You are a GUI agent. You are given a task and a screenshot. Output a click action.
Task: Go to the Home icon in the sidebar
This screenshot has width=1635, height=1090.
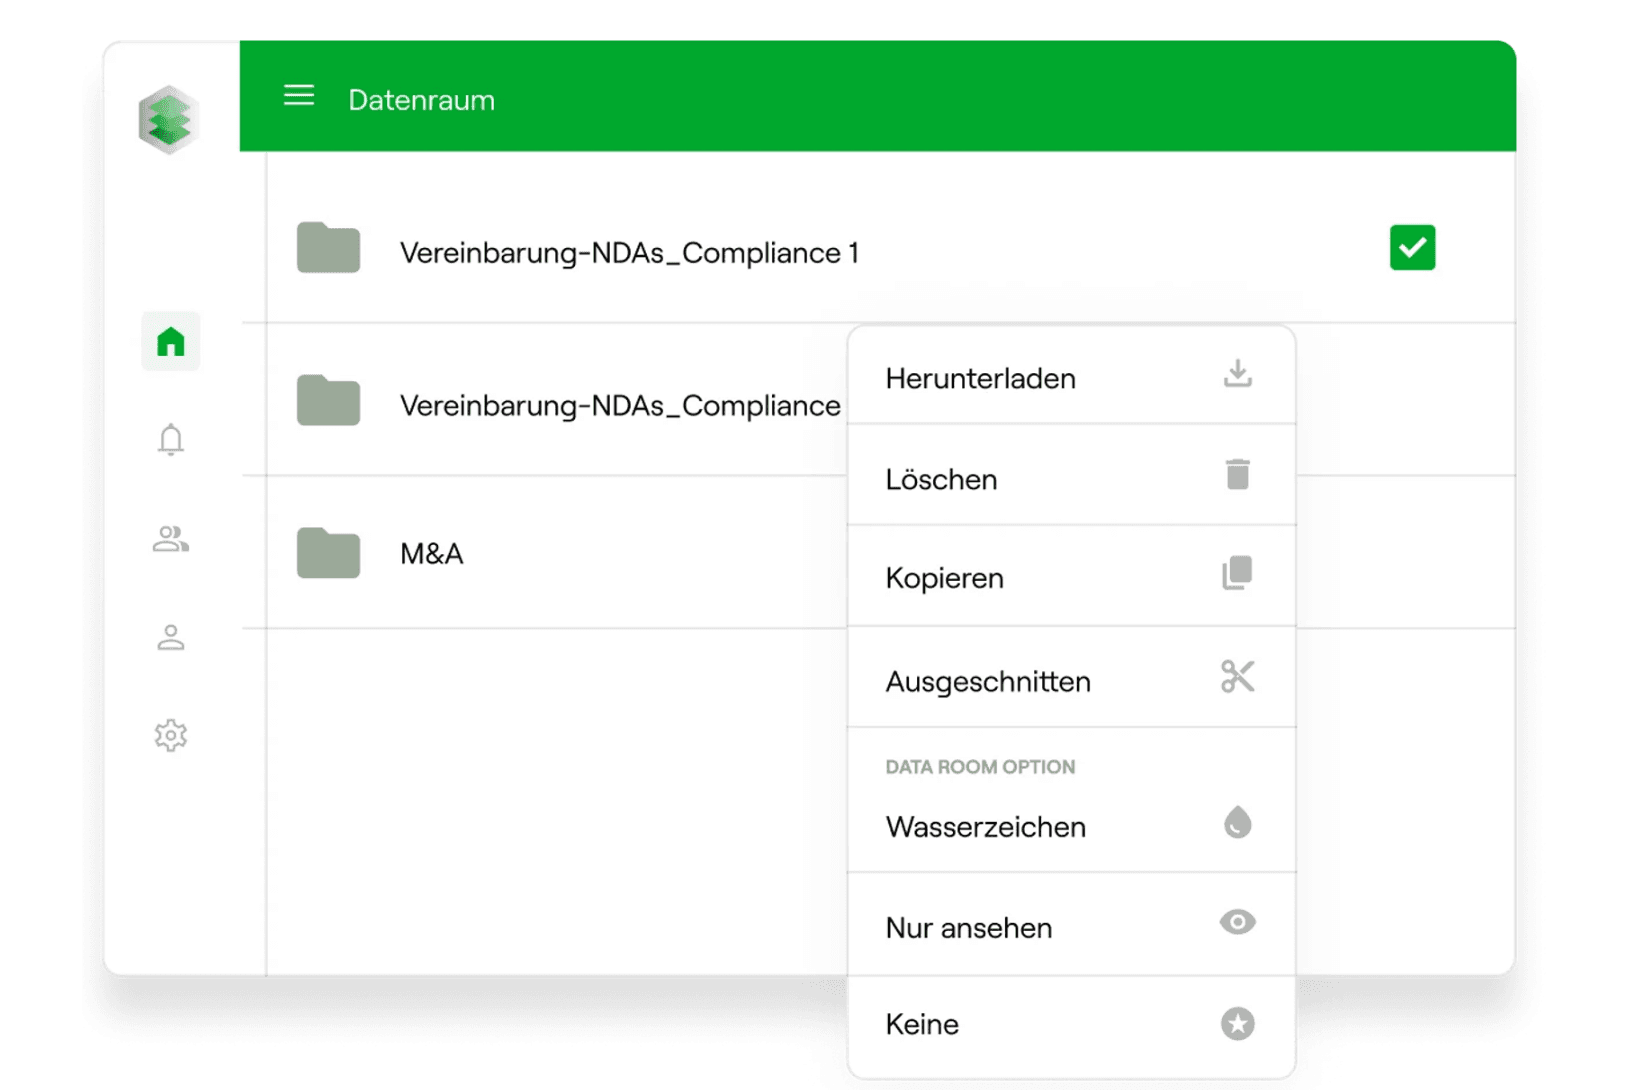click(171, 341)
